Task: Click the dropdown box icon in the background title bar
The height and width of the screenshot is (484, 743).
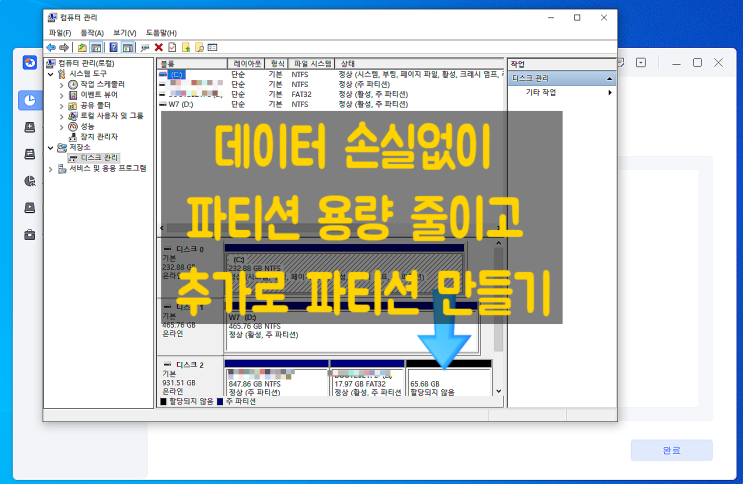Action: click(x=641, y=63)
